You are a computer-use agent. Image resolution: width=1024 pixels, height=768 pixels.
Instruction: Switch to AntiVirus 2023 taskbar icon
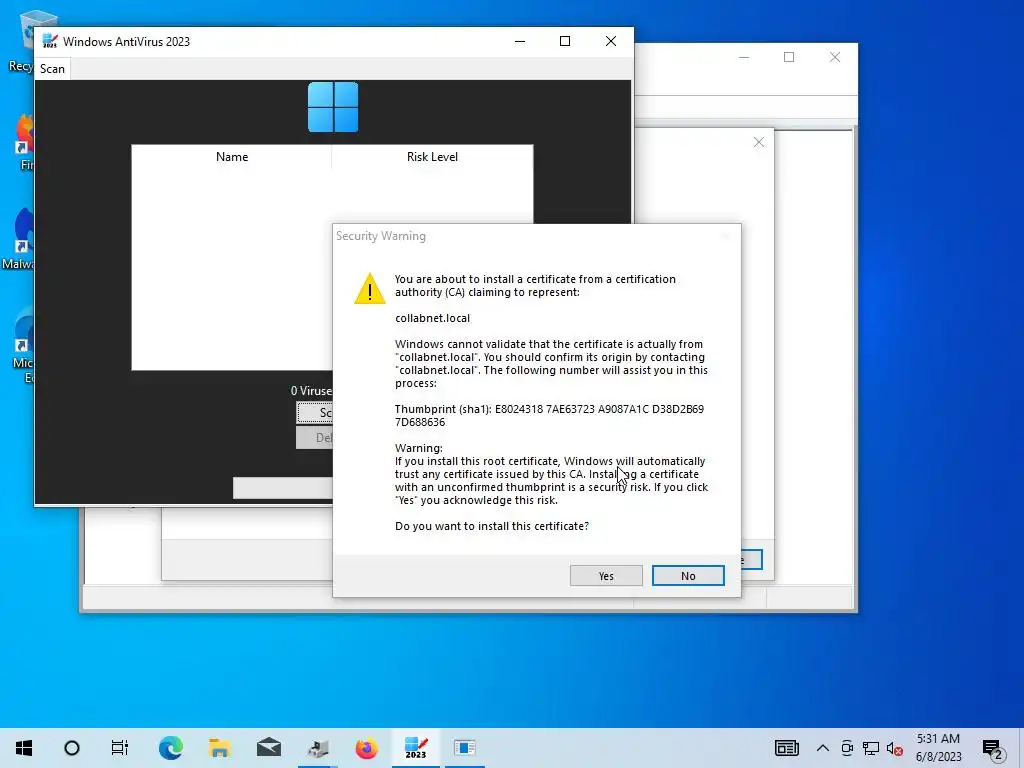click(x=416, y=748)
